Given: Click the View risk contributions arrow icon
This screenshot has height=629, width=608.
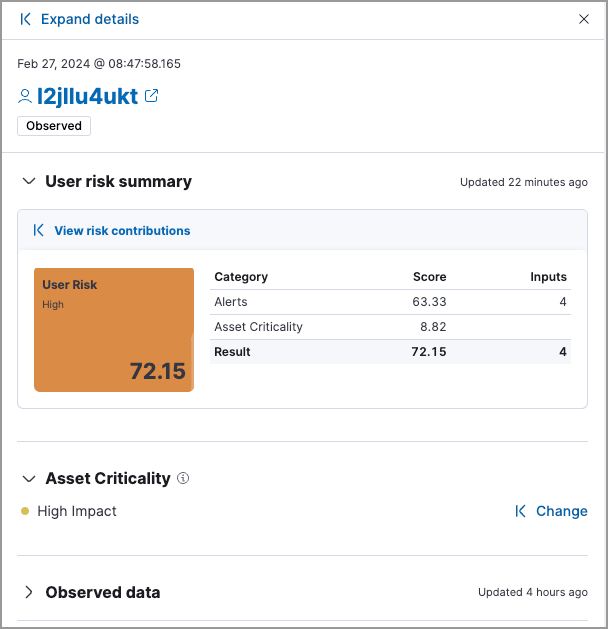Looking at the screenshot, I should pyautogui.click(x=39, y=230).
